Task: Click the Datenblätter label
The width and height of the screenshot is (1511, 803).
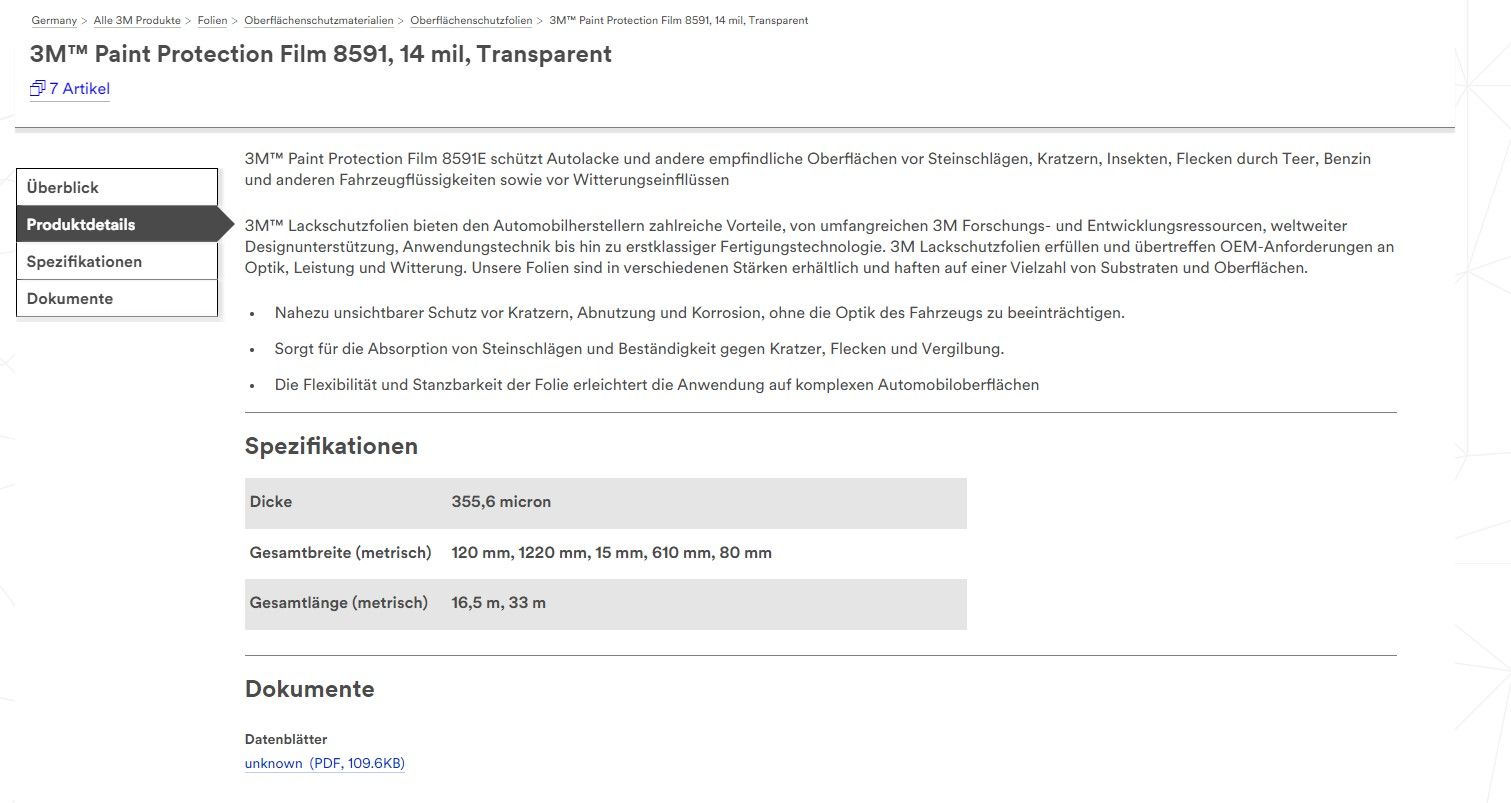Action: click(286, 739)
